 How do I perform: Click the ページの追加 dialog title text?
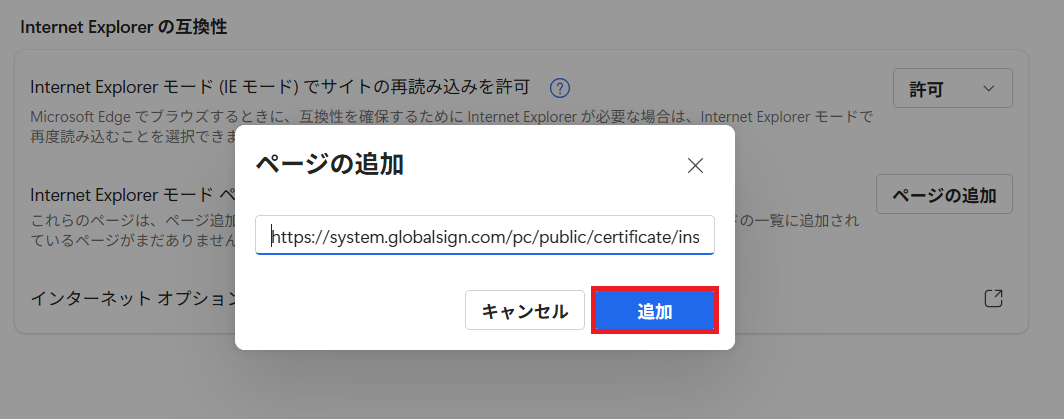pyautogui.click(x=330, y=165)
